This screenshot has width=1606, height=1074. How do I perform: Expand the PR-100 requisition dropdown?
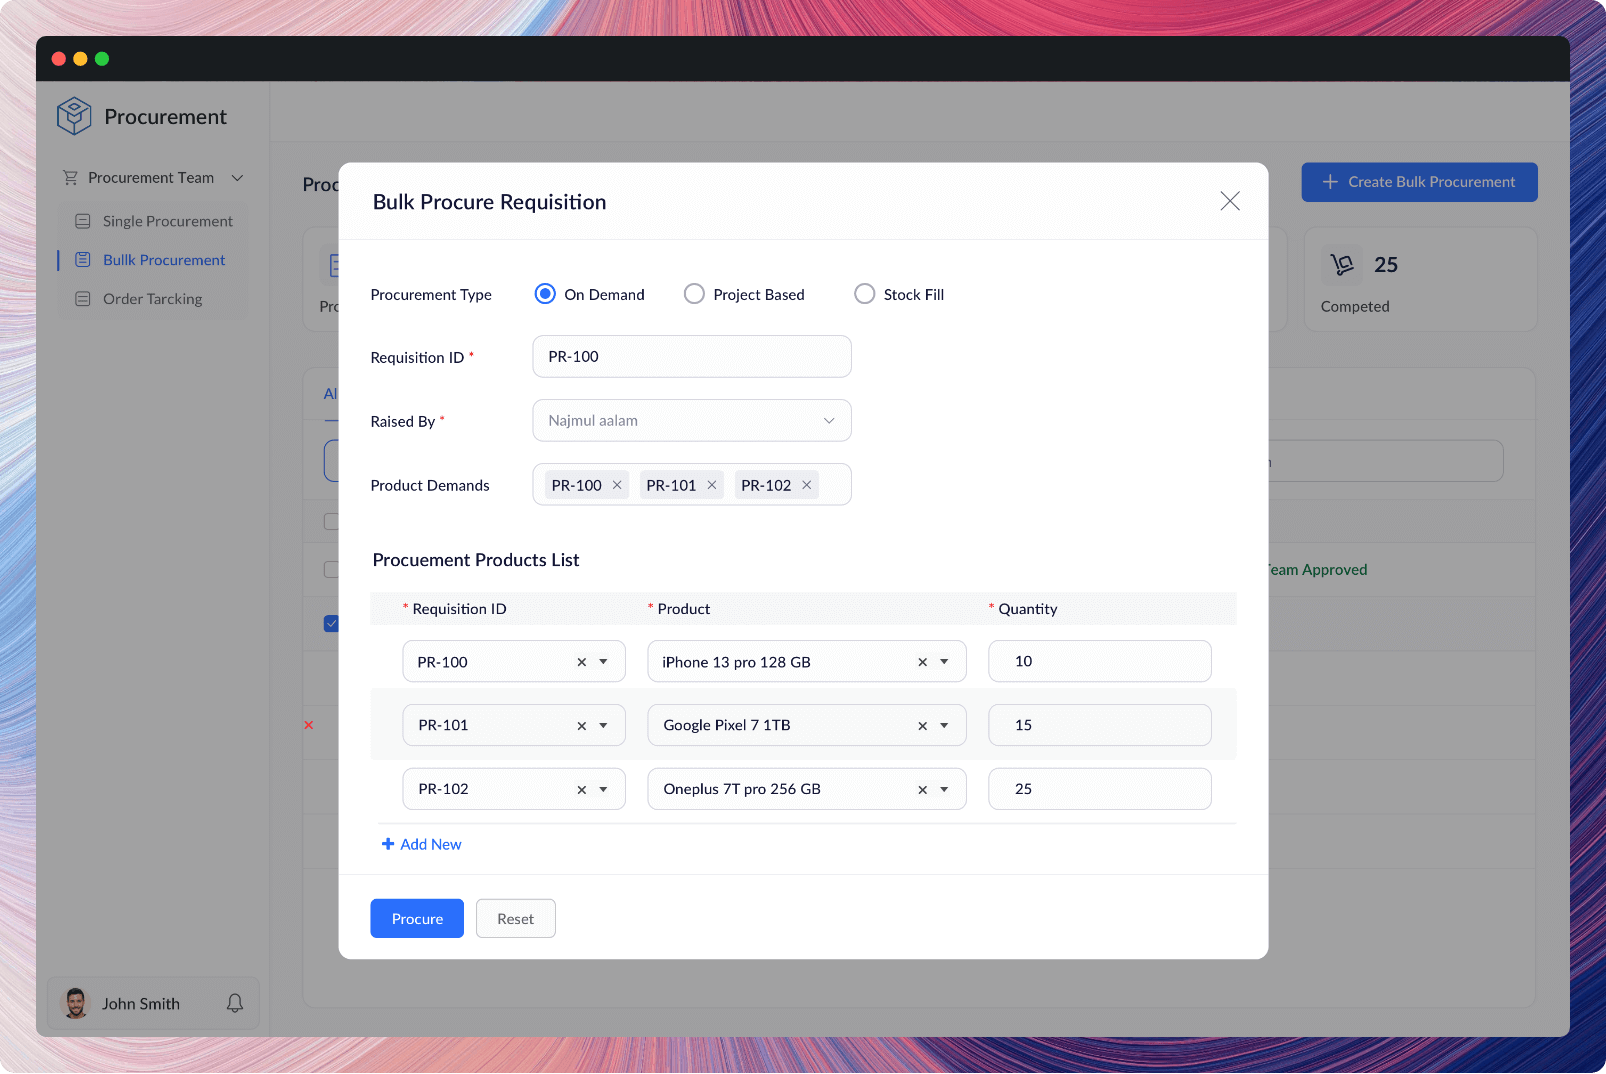pyautogui.click(x=603, y=661)
